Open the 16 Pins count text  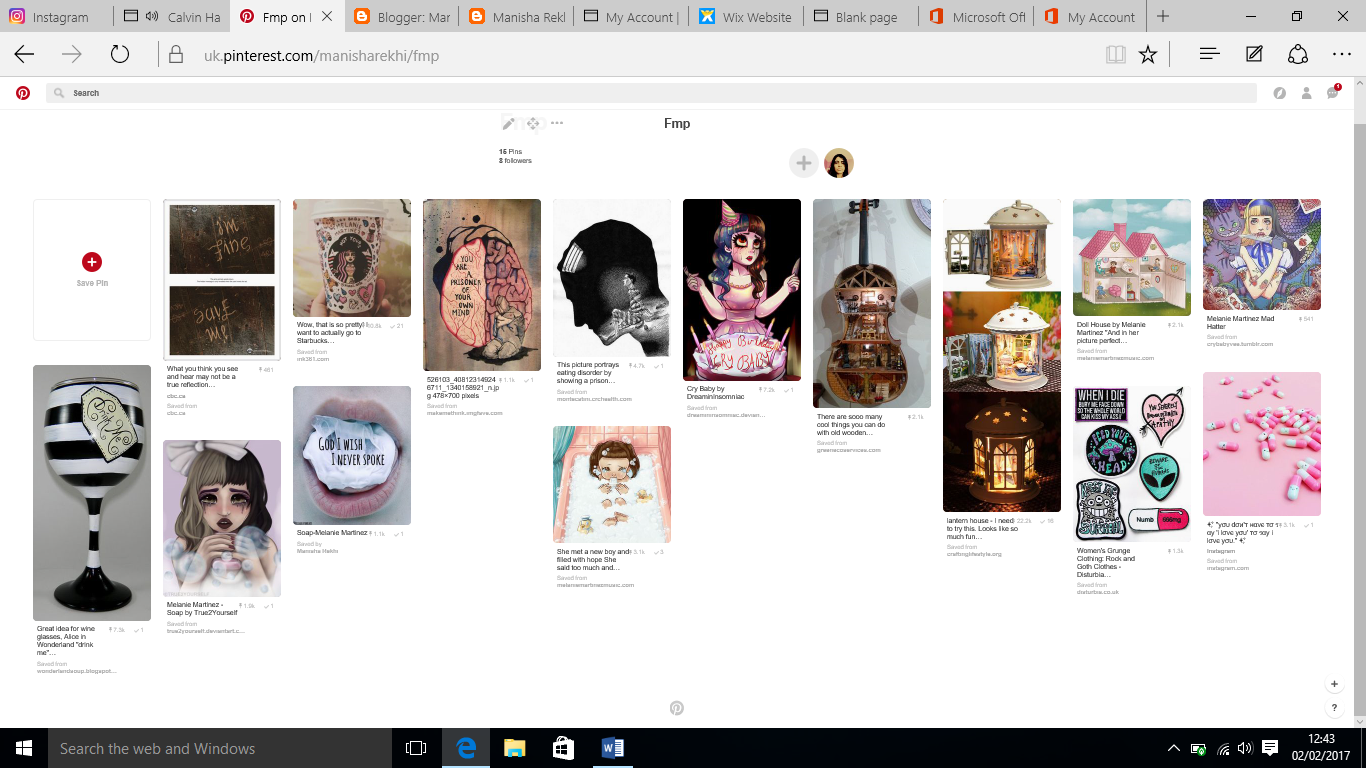pos(510,151)
